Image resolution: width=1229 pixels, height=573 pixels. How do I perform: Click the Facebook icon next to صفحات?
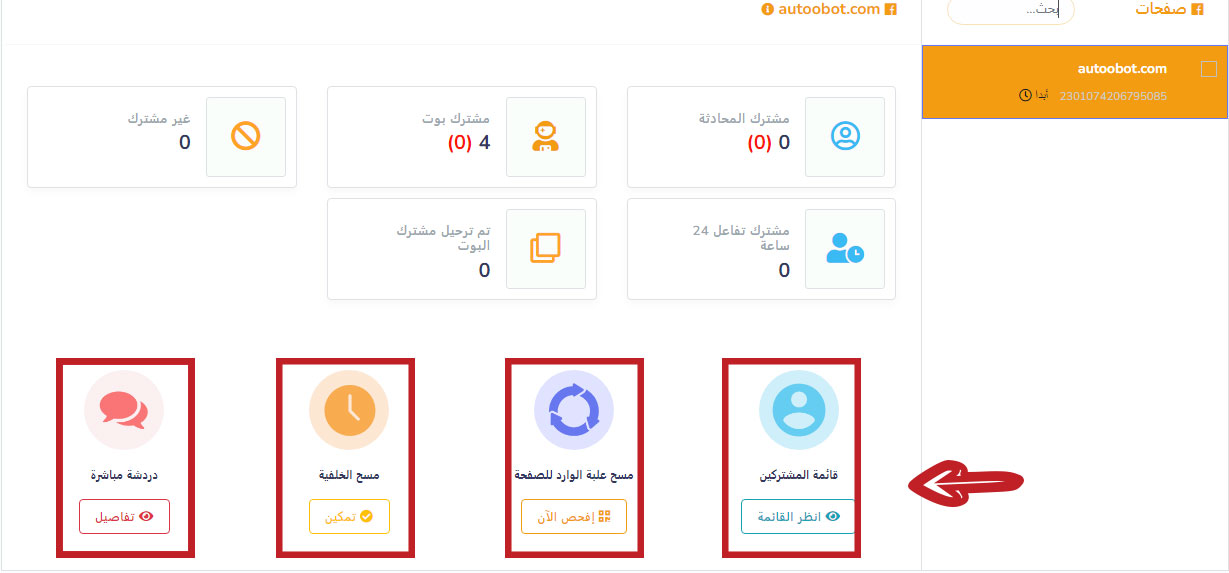click(x=1197, y=10)
